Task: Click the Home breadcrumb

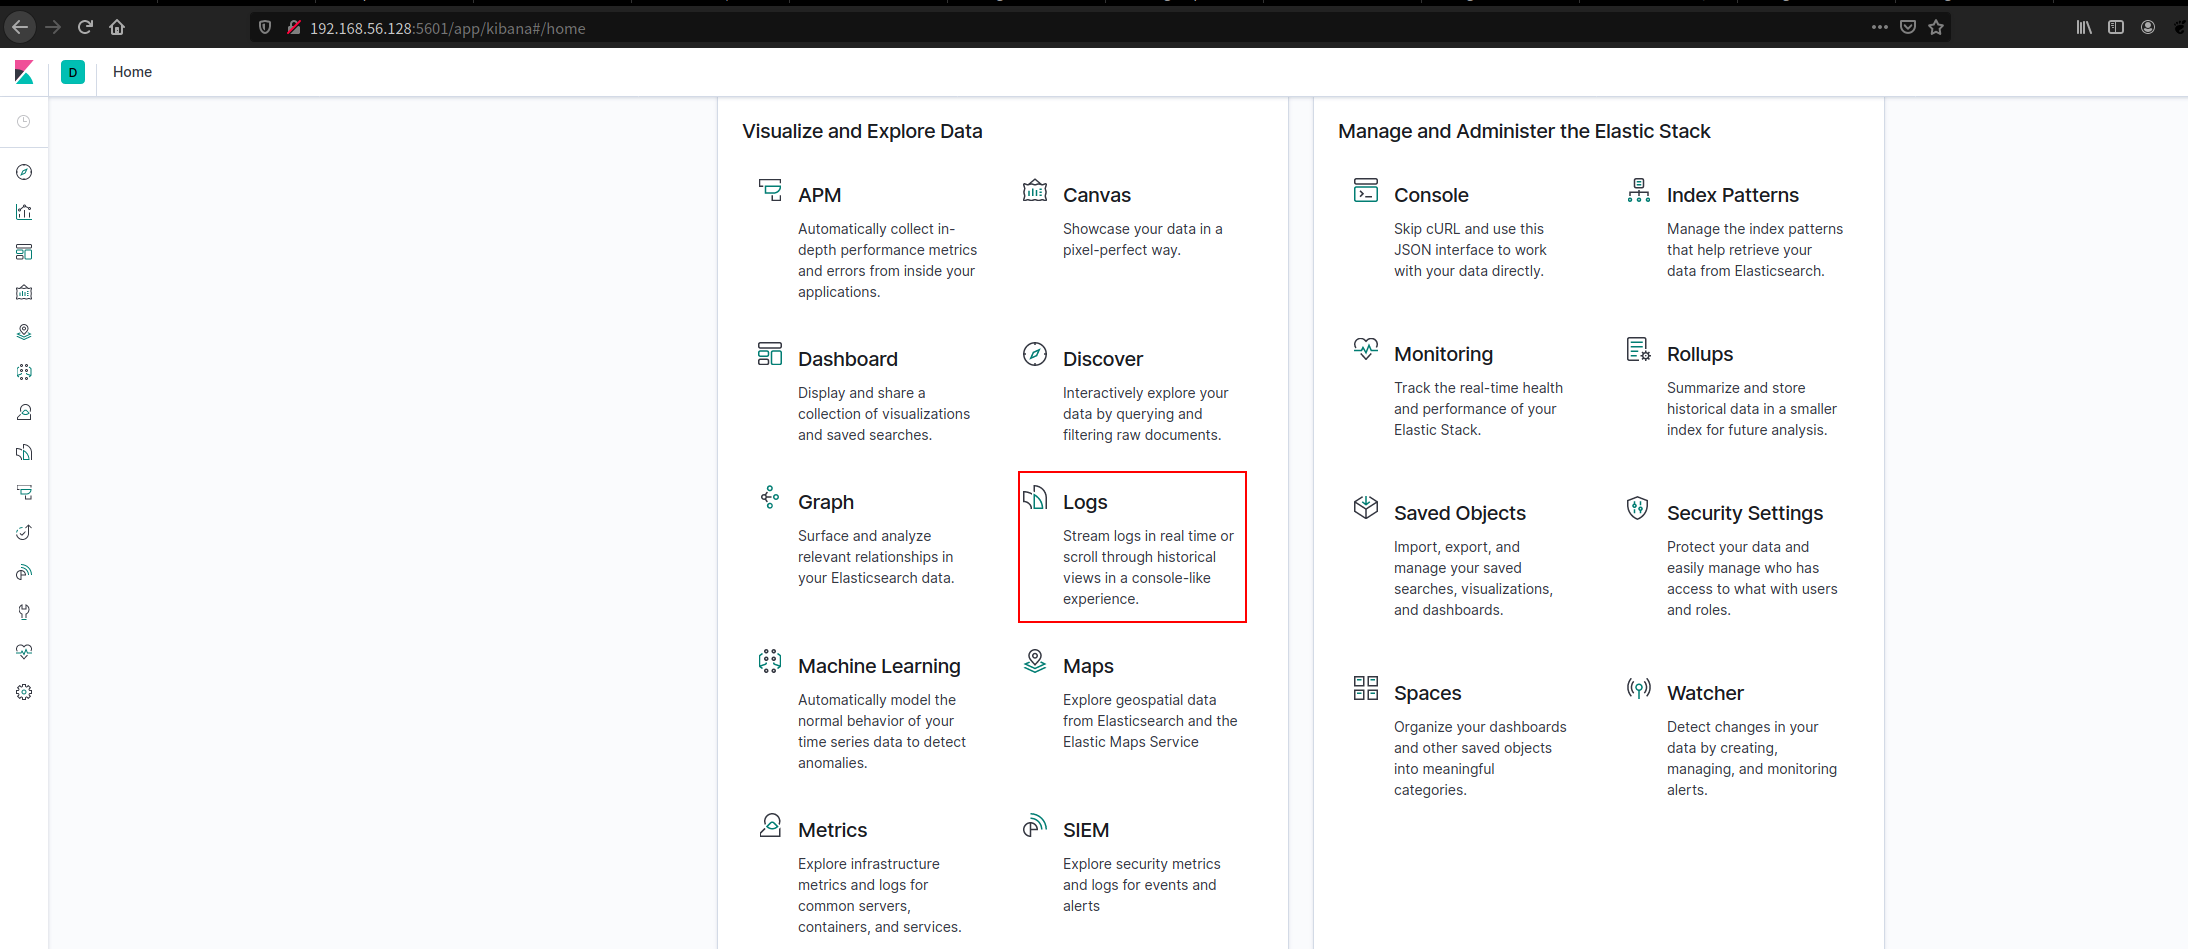Action: pos(132,72)
